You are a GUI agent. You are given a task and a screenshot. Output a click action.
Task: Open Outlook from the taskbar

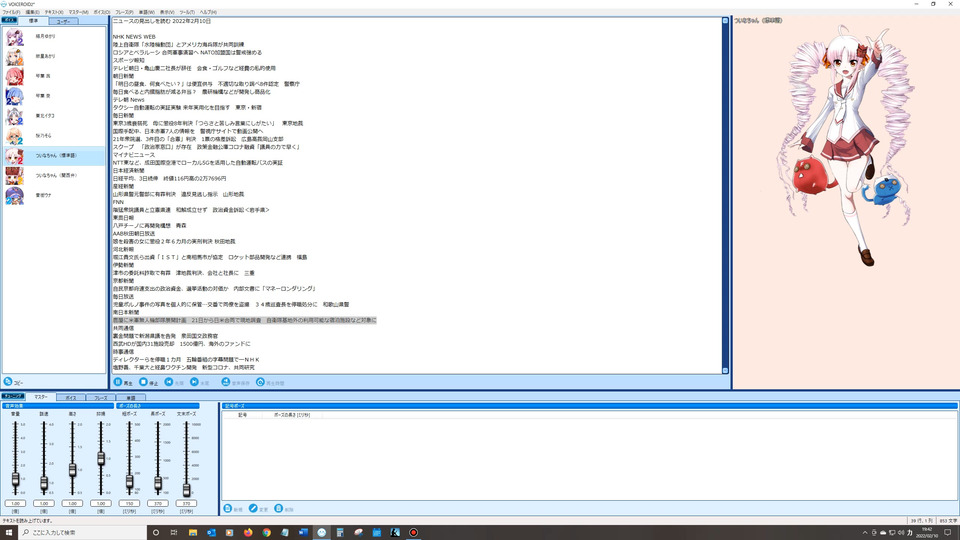pos(211,533)
